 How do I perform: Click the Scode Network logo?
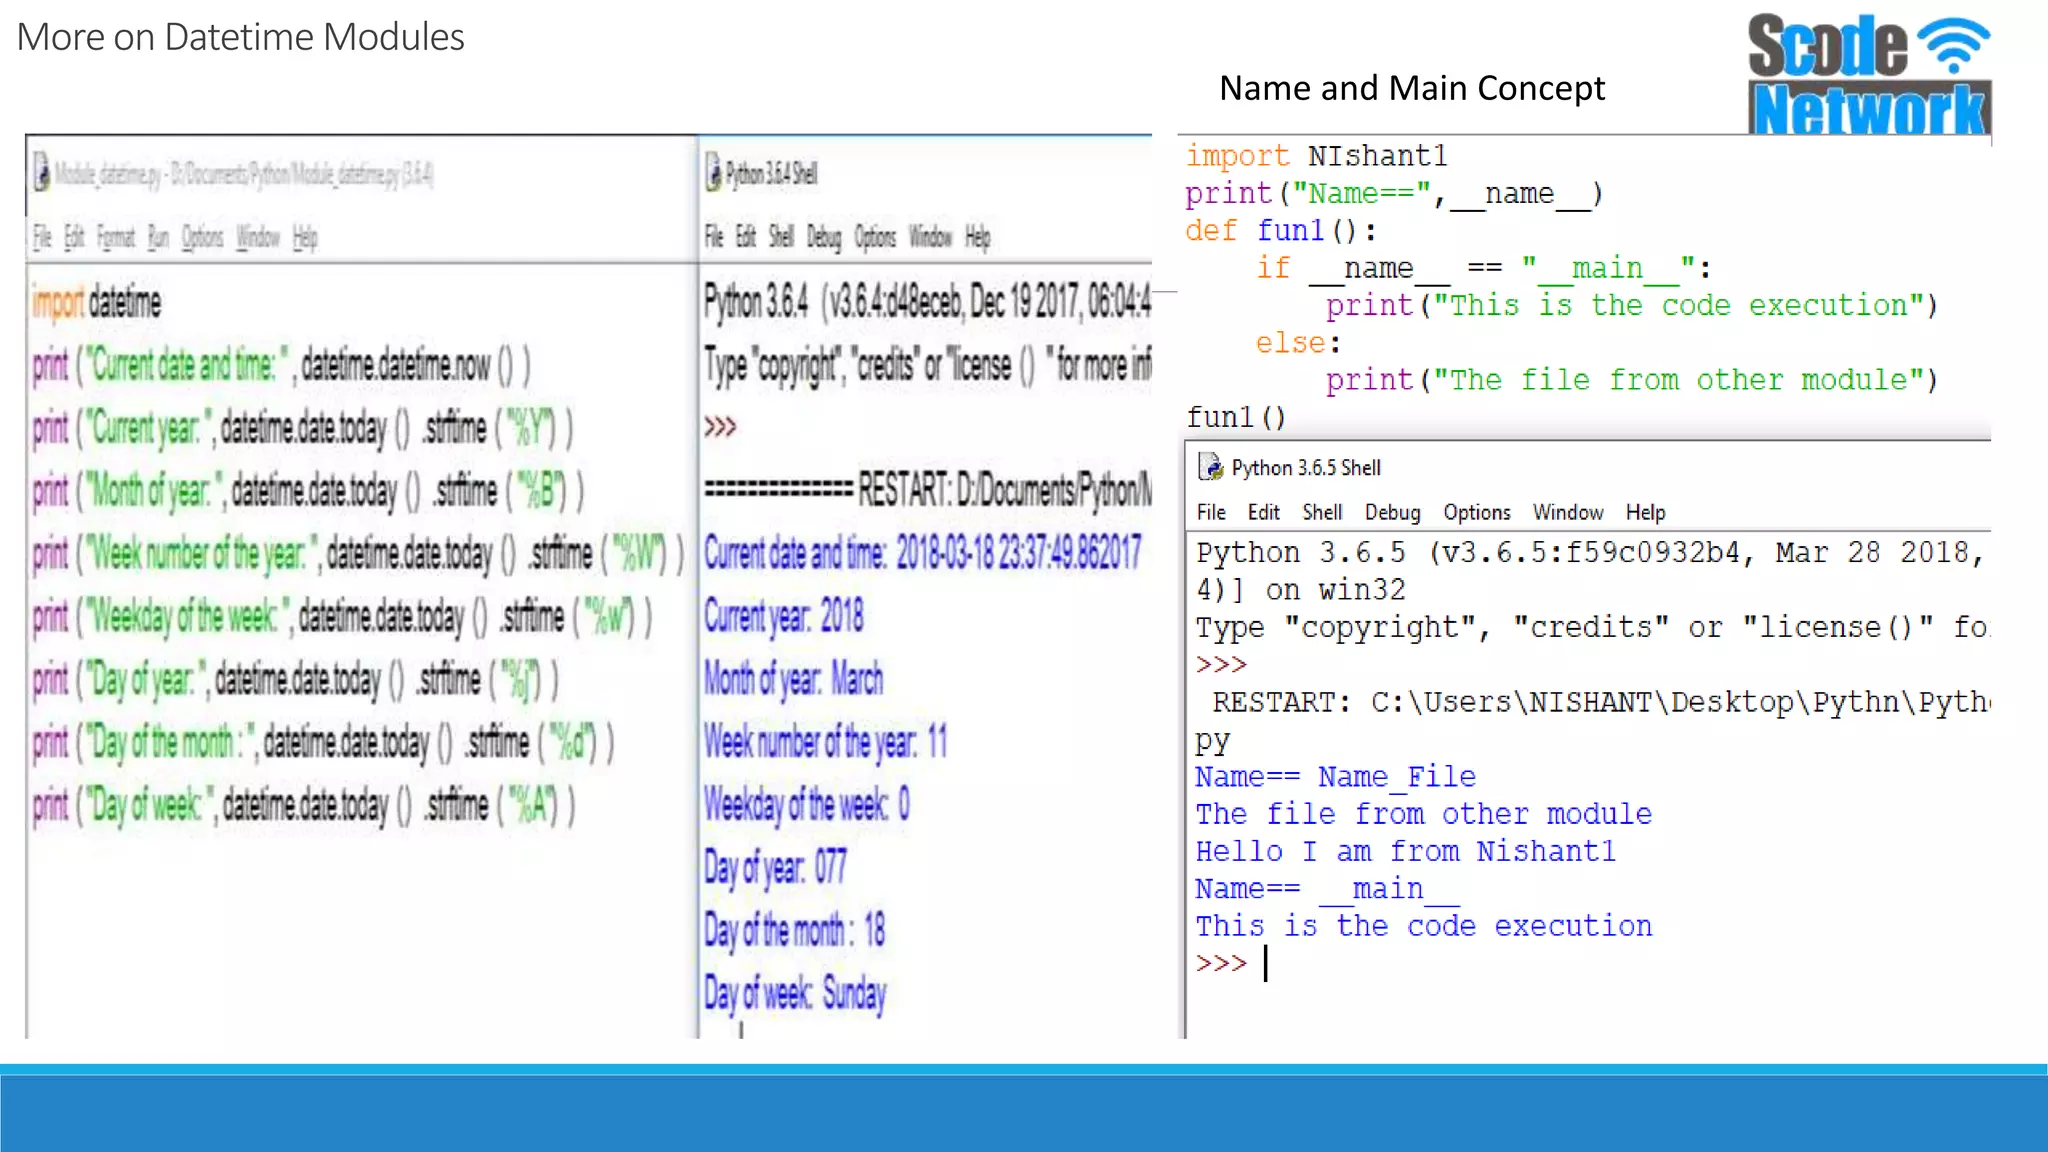pyautogui.click(x=1869, y=74)
